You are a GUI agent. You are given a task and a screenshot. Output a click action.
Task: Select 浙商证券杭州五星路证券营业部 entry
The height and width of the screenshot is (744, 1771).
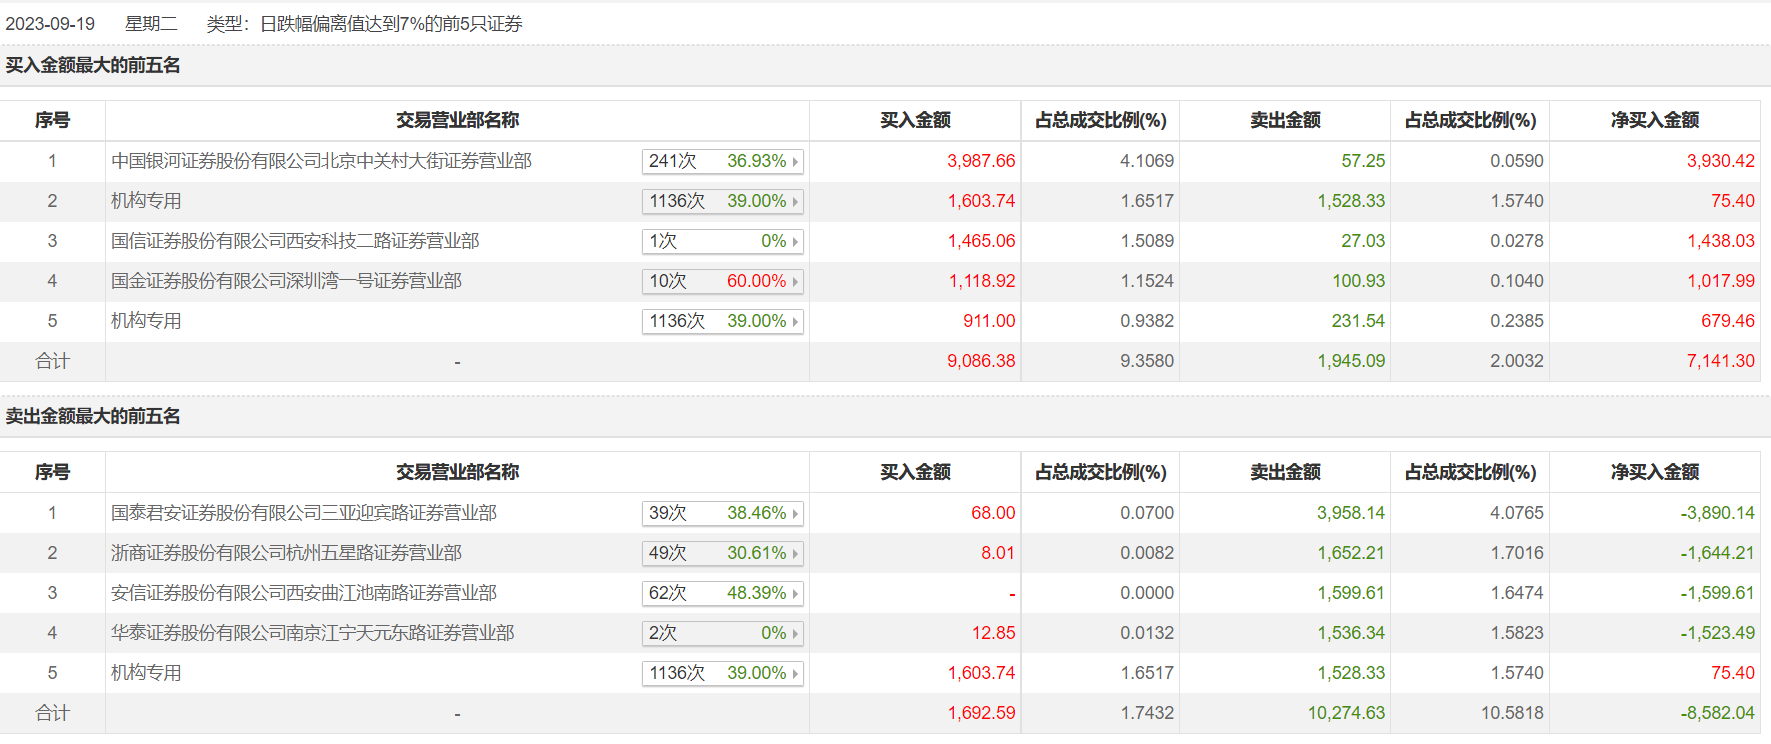(286, 553)
